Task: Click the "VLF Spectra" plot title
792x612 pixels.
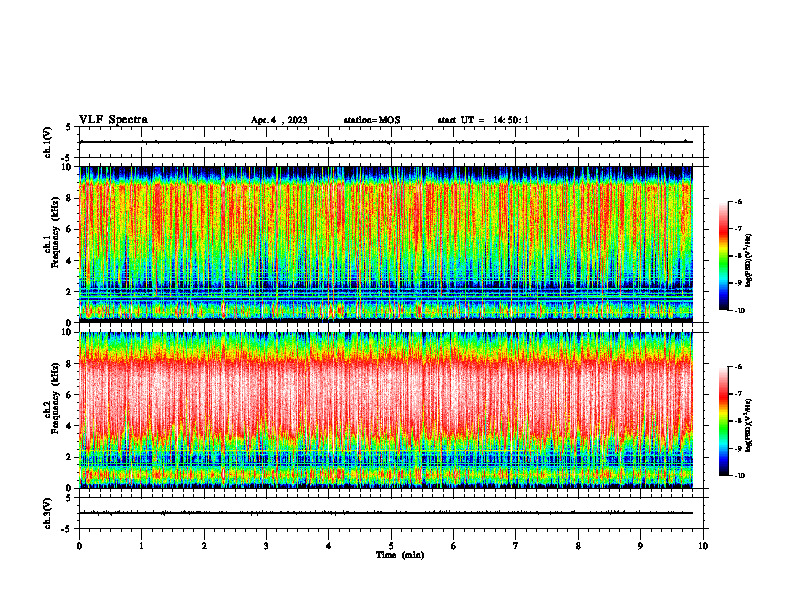Action: [x=113, y=119]
